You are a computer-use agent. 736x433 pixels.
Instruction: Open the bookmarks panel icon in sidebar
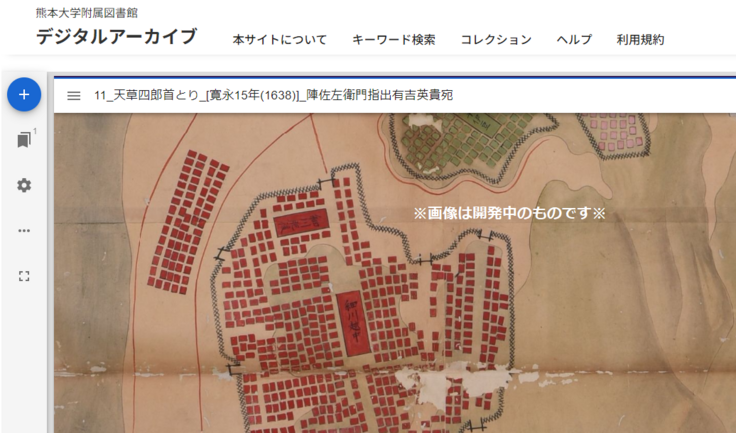pyautogui.click(x=24, y=140)
